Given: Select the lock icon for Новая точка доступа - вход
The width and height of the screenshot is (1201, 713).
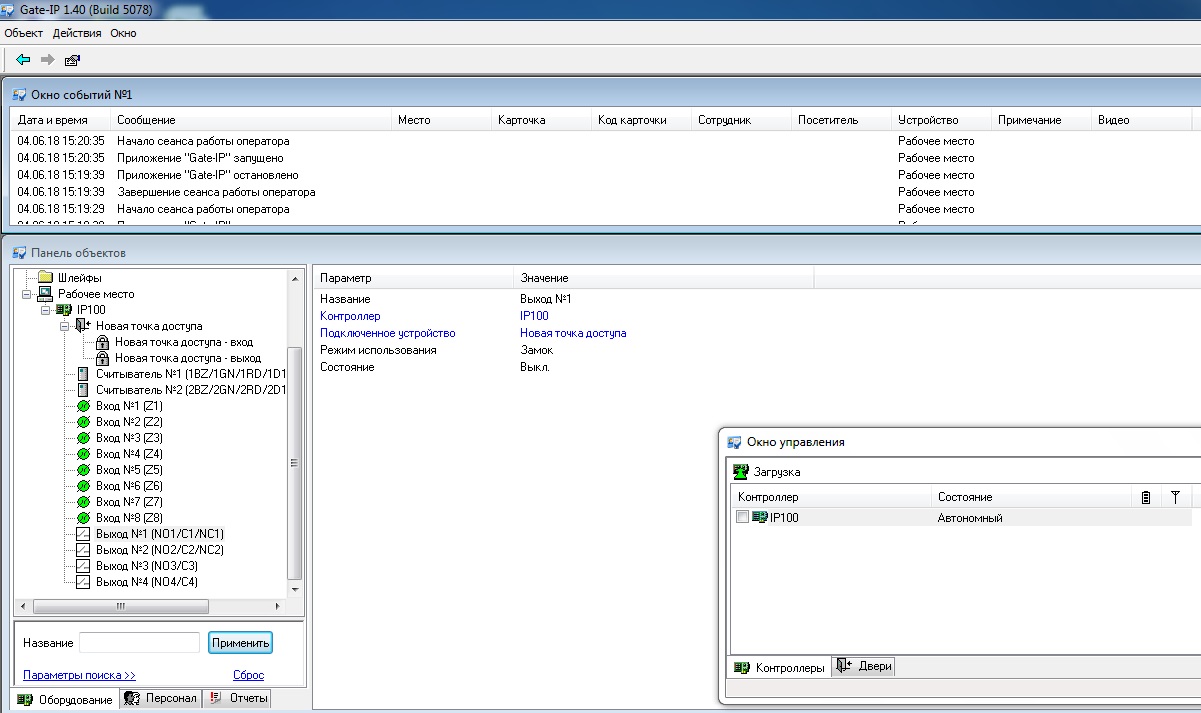Looking at the screenshot, I should (x=102, y=342).
